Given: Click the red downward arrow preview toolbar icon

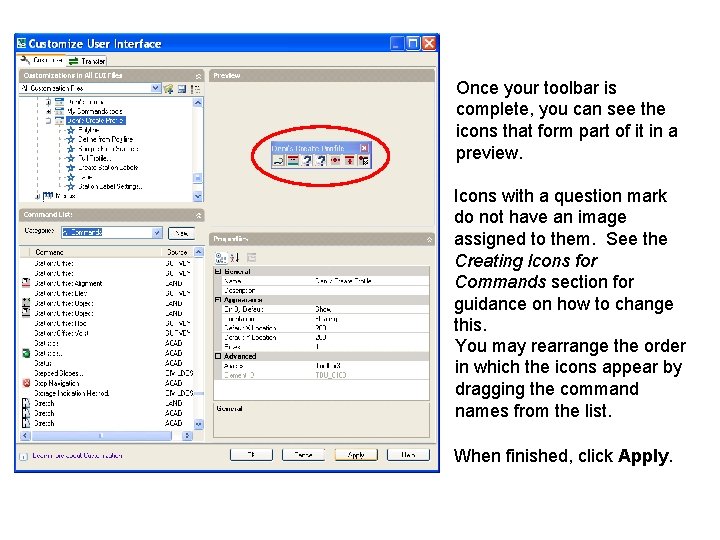Looking at the screenshot, I should click(349, 161).
